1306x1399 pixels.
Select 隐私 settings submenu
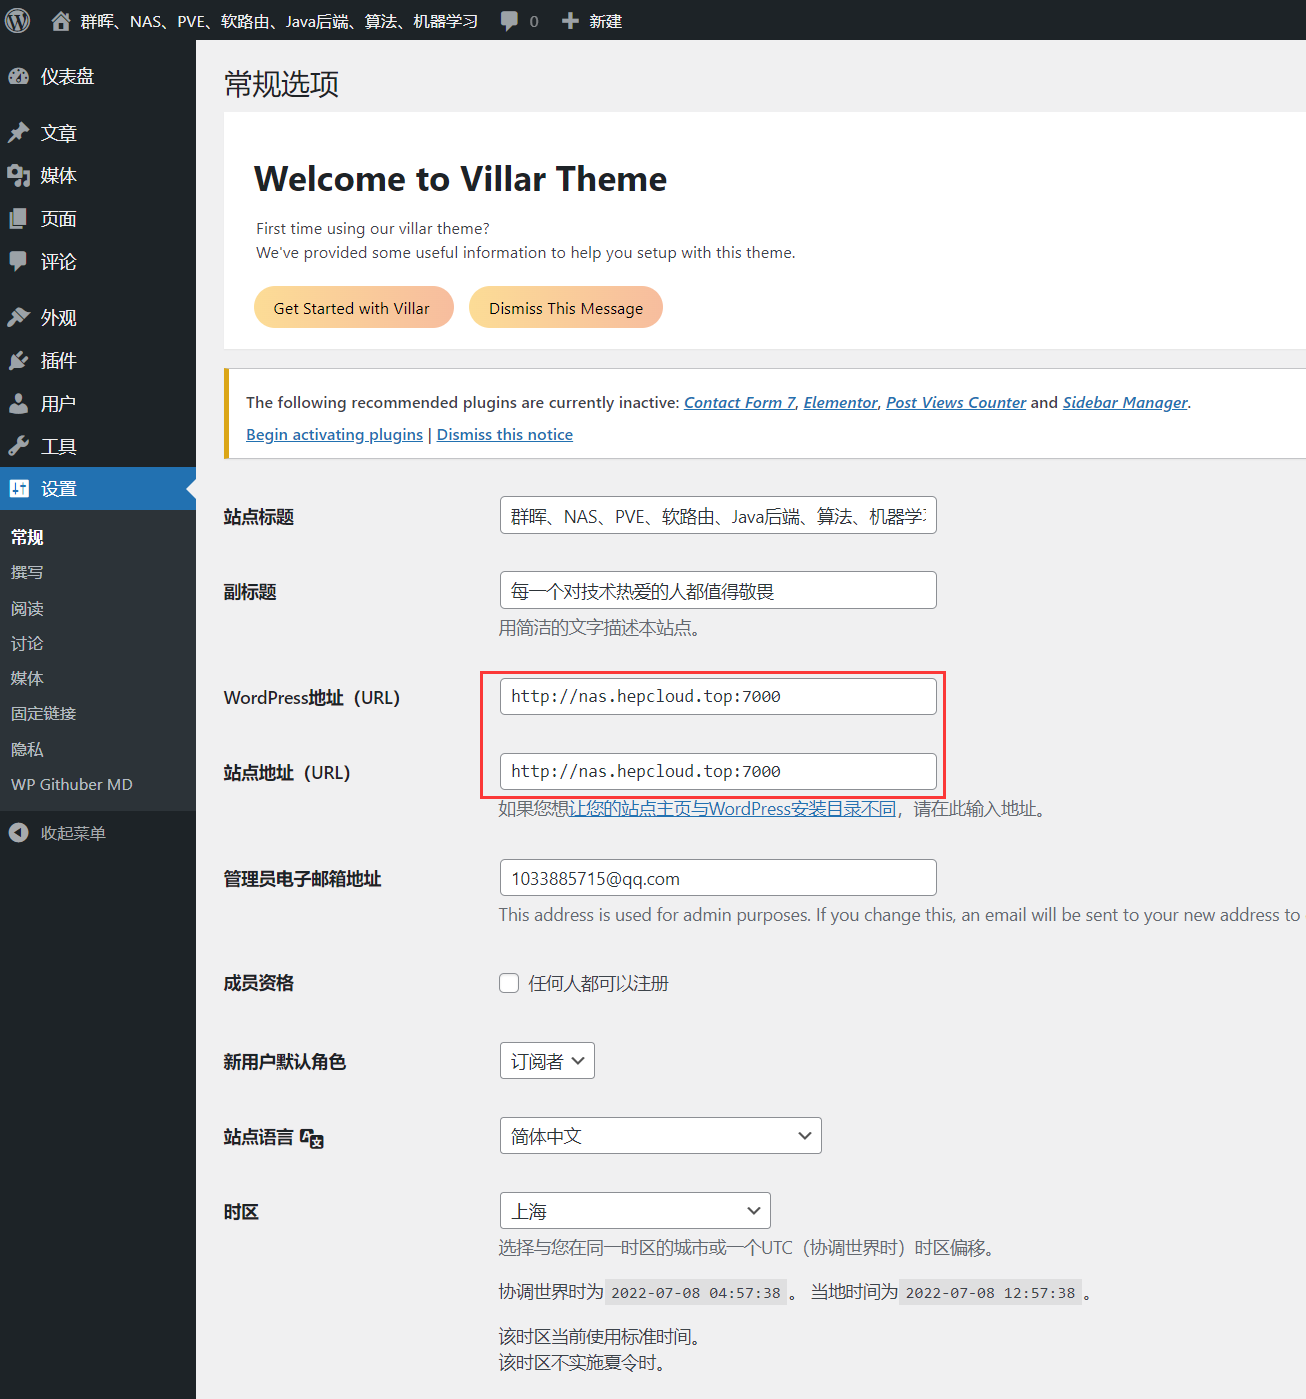coord(27,749)
